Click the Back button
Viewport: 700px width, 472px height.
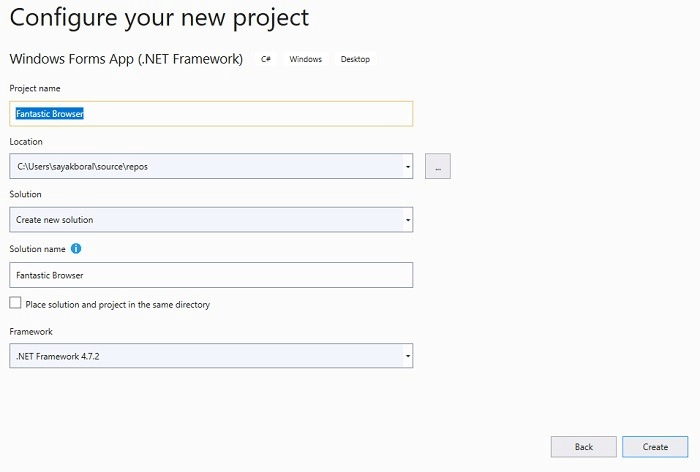[x=583, y=447]
